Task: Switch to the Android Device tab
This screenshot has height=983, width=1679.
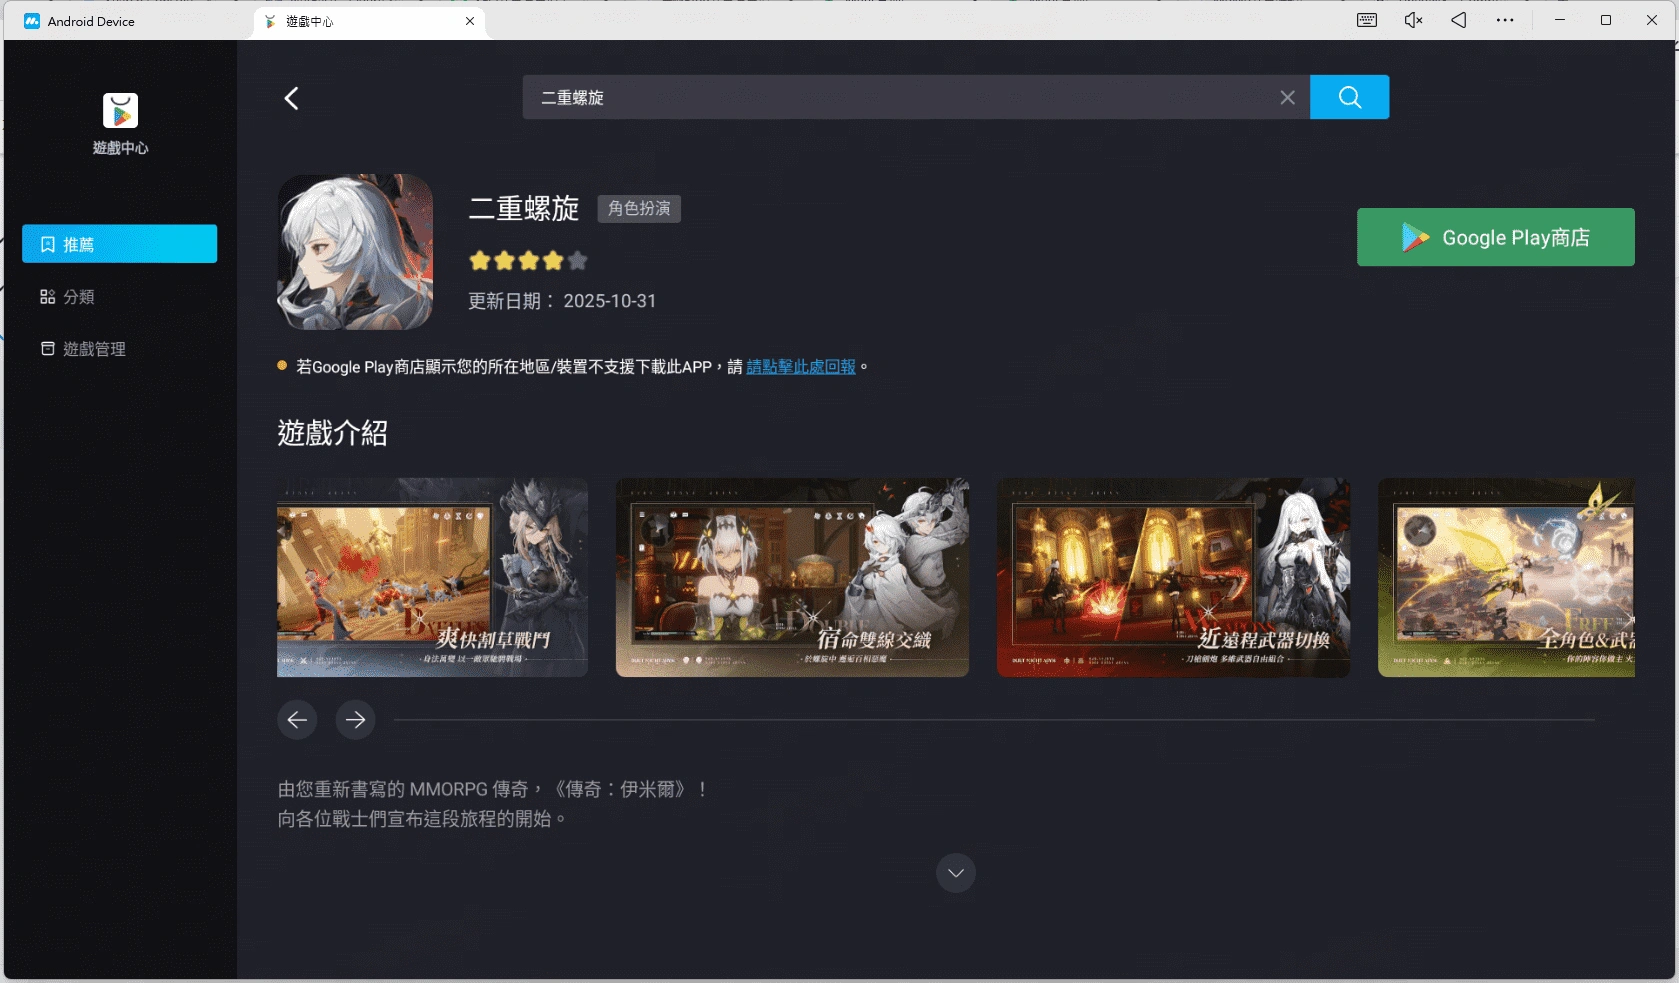Action: [90, 20]
